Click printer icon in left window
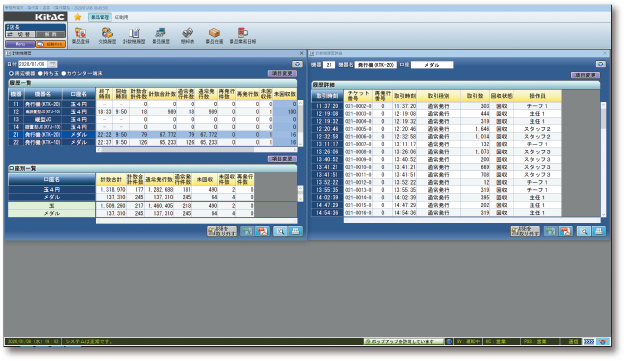Viewport: 624px width, 361px height. [x=295, y=231]
